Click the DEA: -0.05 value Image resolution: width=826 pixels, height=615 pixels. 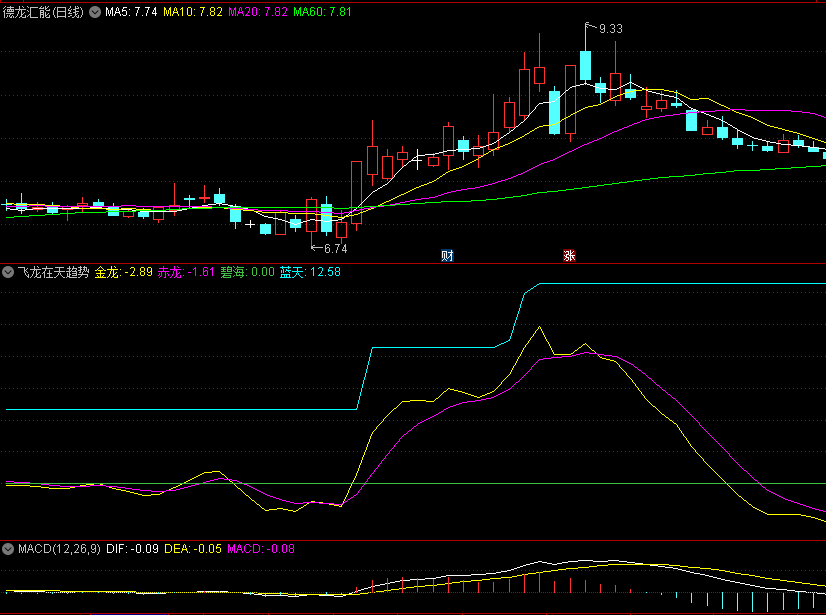click(x=193, y=549)
